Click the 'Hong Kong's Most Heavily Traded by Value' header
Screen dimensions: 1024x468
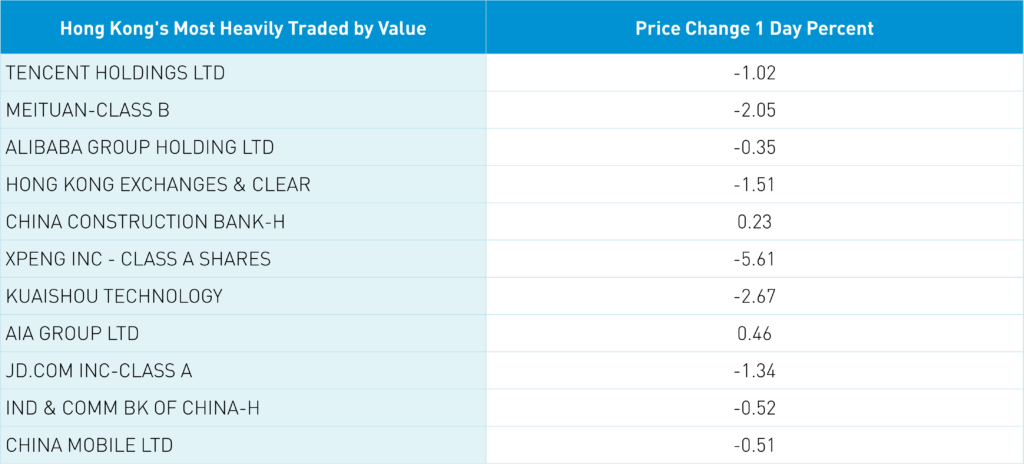pos(243,28)
